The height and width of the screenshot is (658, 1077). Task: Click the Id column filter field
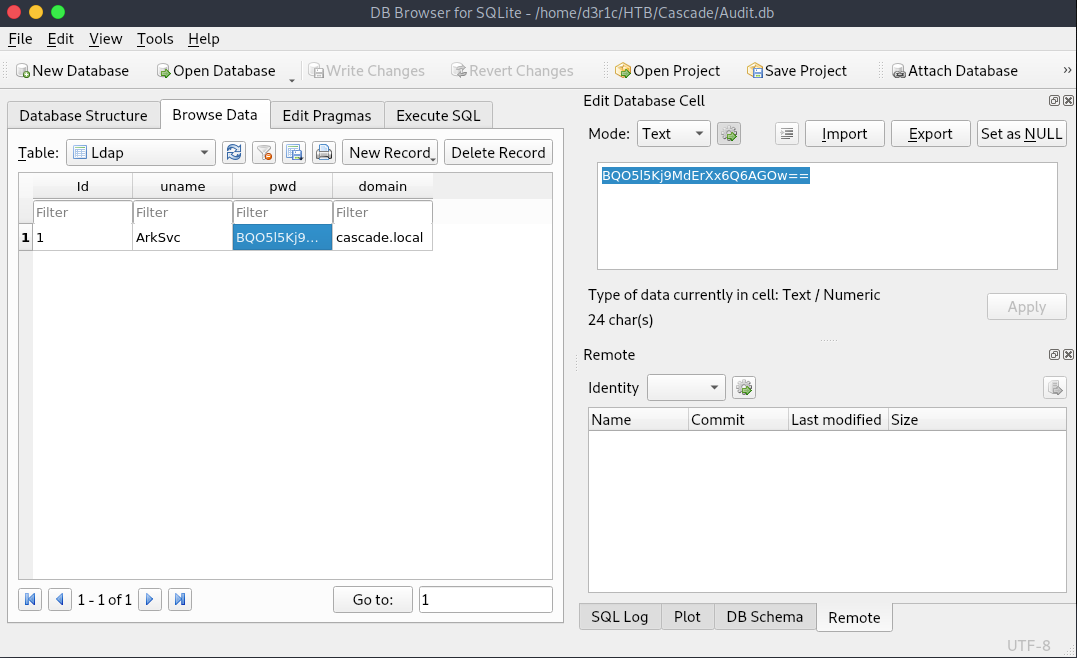click(82, 212)
